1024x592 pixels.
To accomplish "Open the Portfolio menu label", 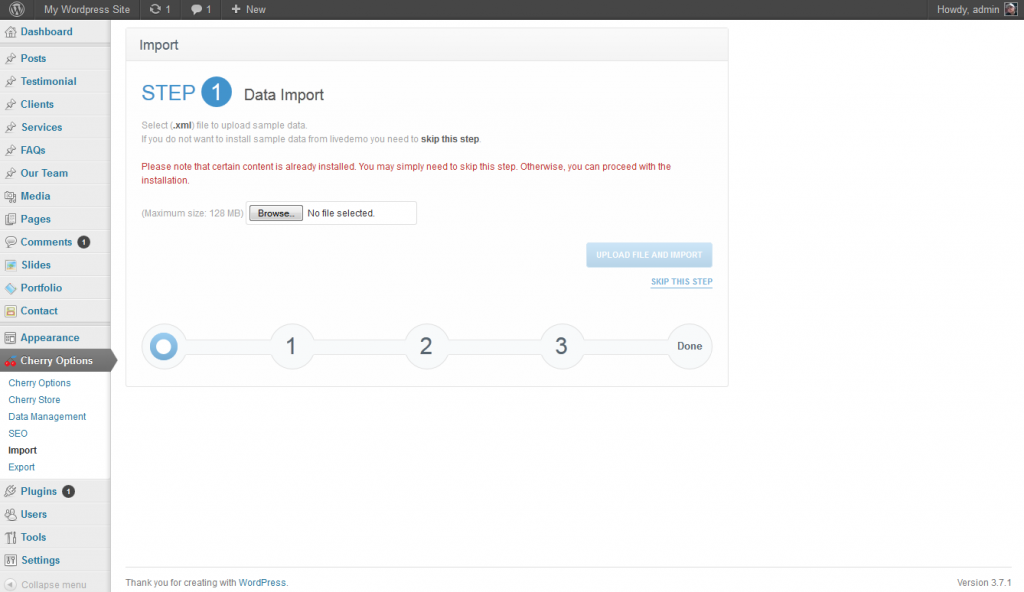I will (41, 288).
